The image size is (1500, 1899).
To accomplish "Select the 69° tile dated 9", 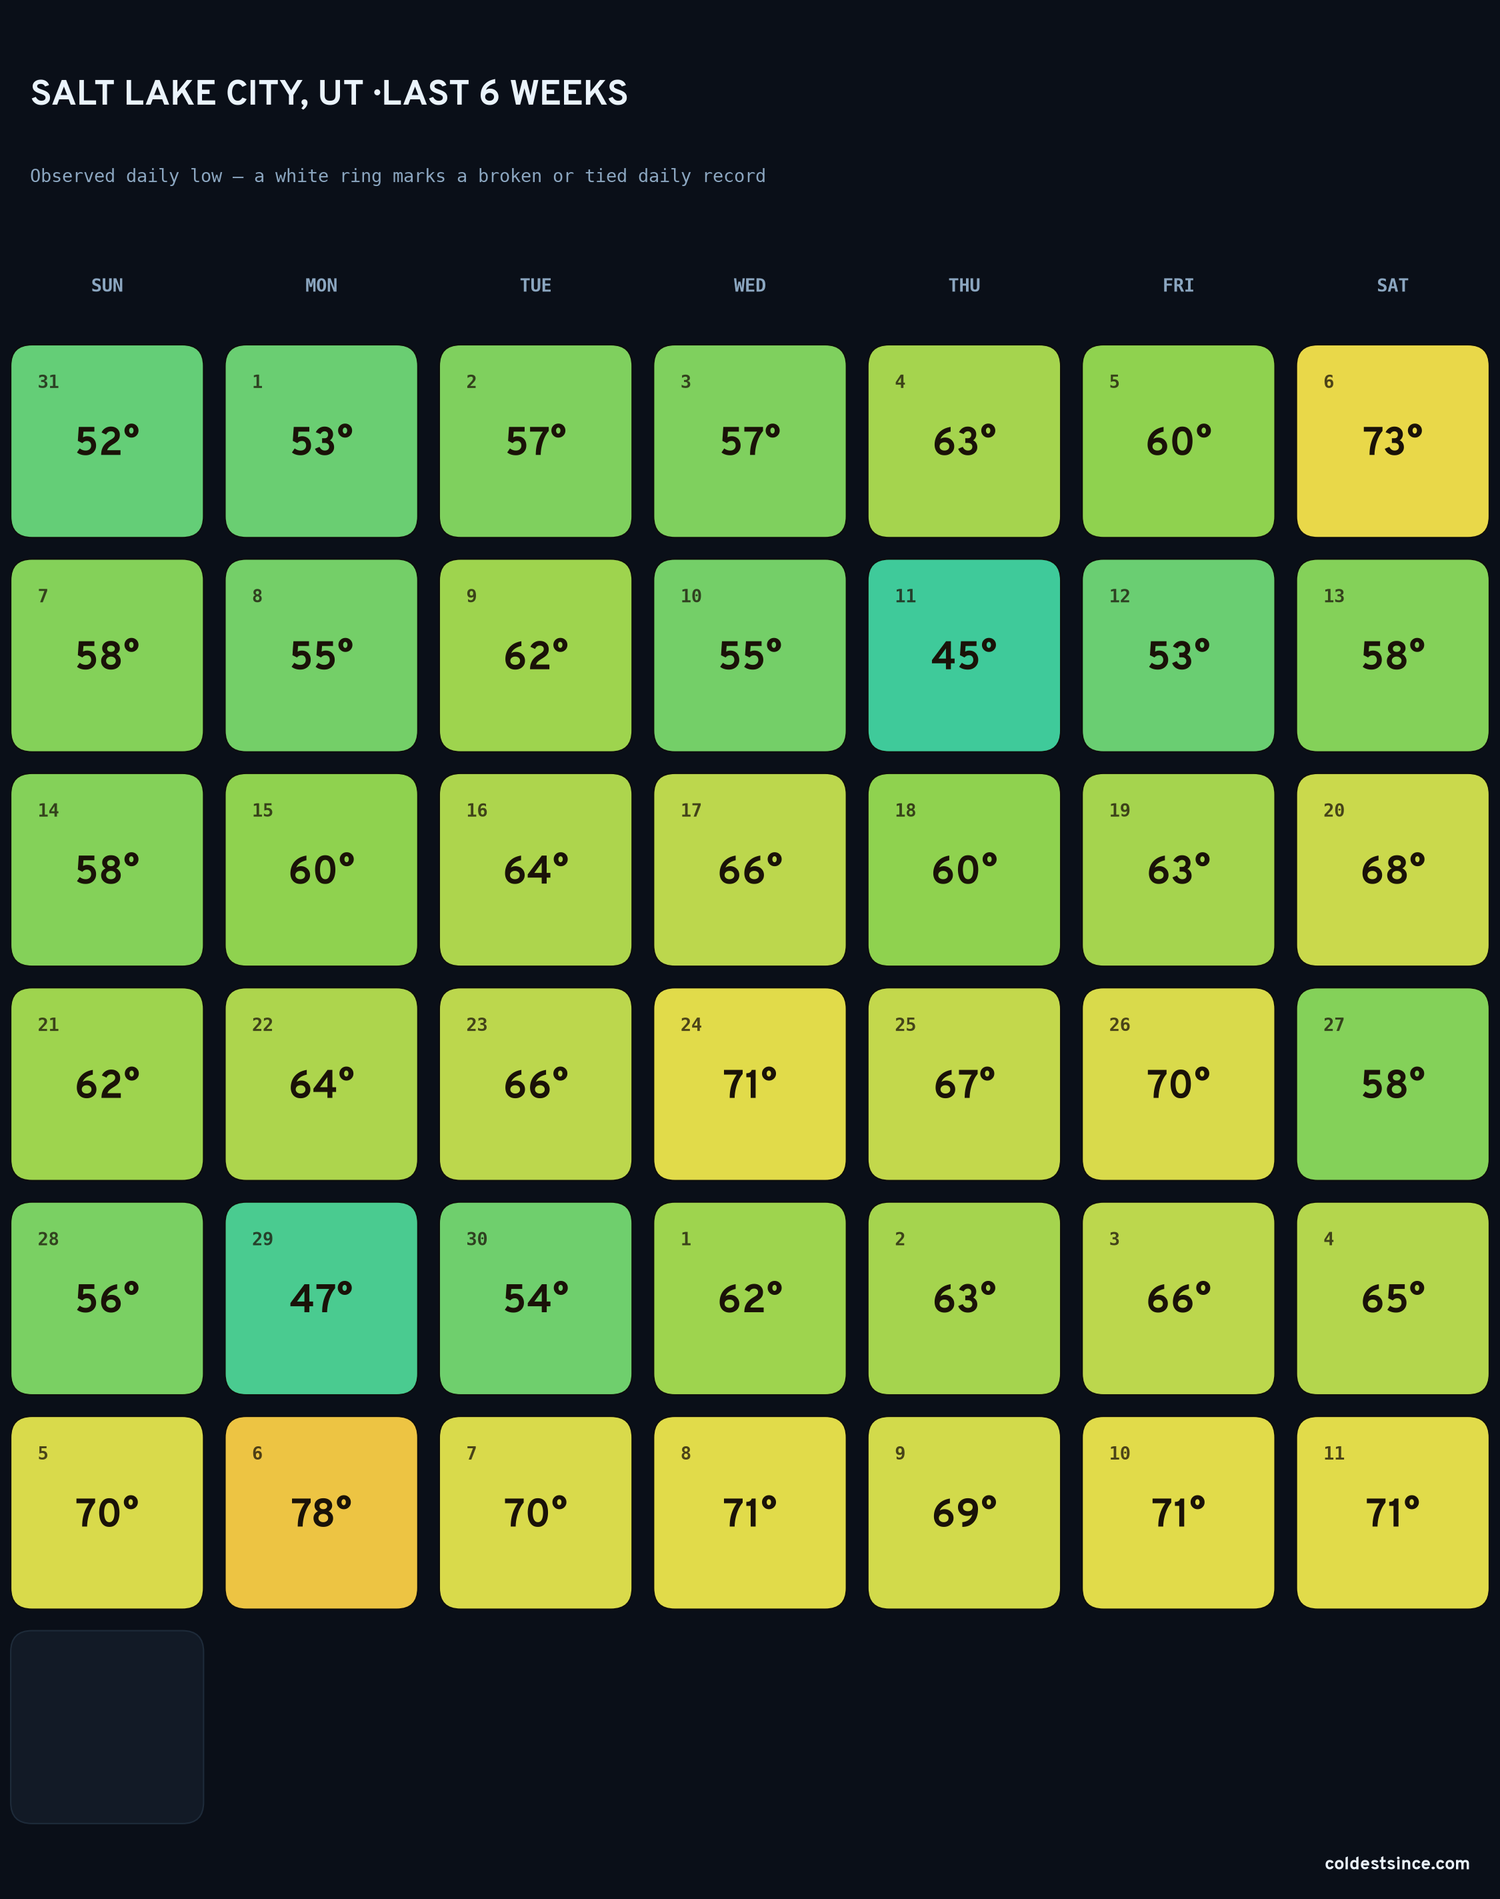I will coord(964,1512).
